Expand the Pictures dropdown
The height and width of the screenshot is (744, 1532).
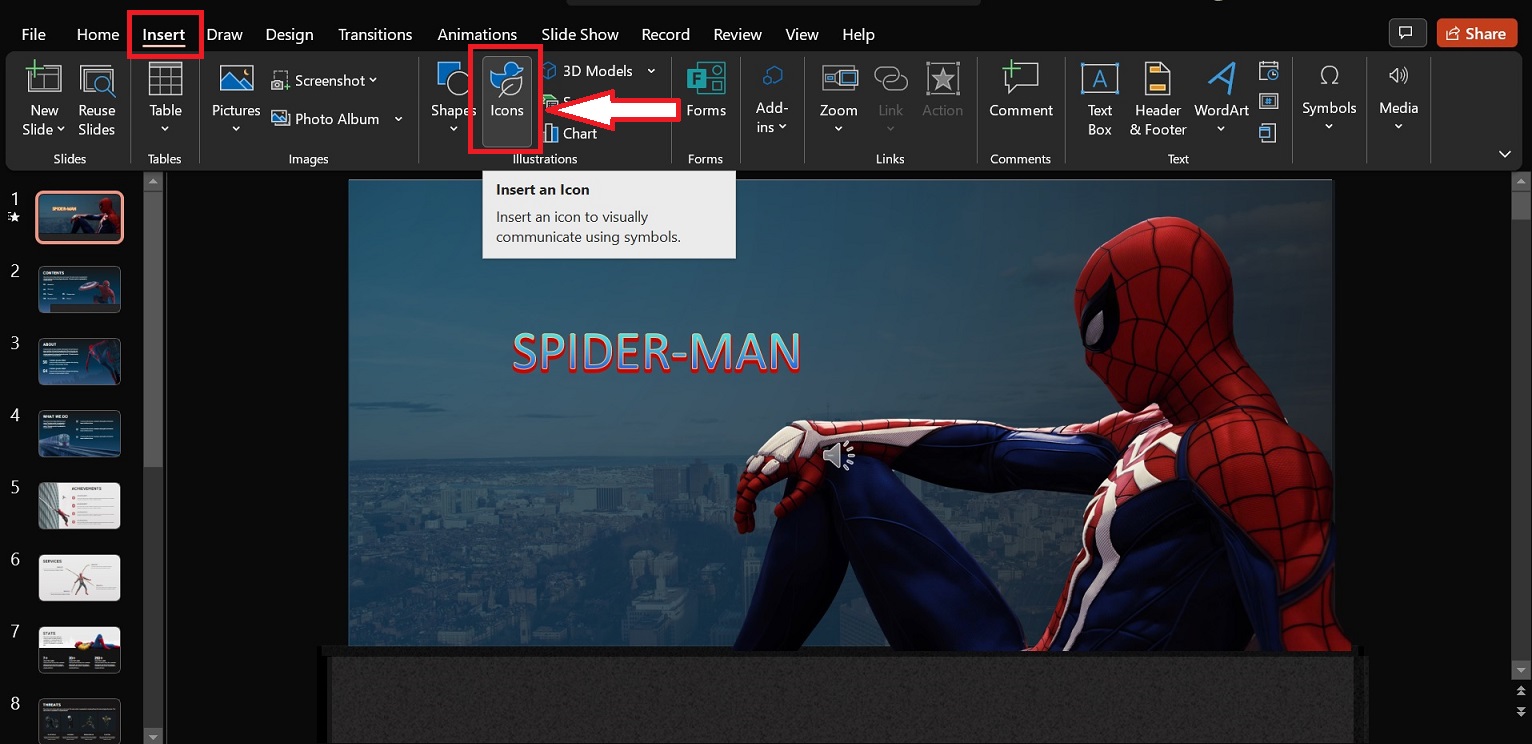pyautogui.click(x=236, y=129)
